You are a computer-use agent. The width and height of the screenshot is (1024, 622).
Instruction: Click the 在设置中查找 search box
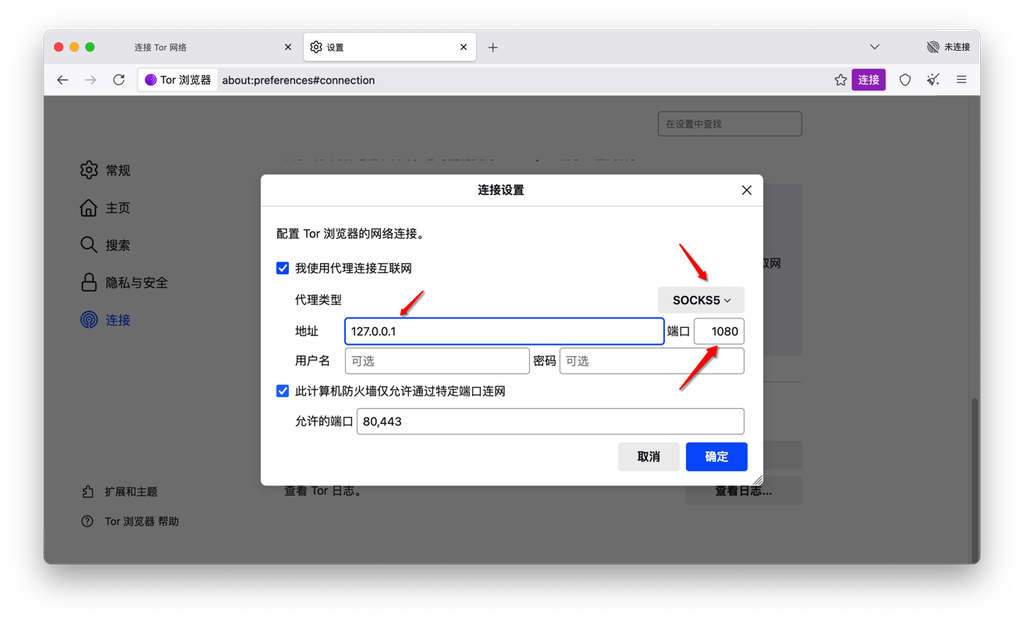[729, 124]
